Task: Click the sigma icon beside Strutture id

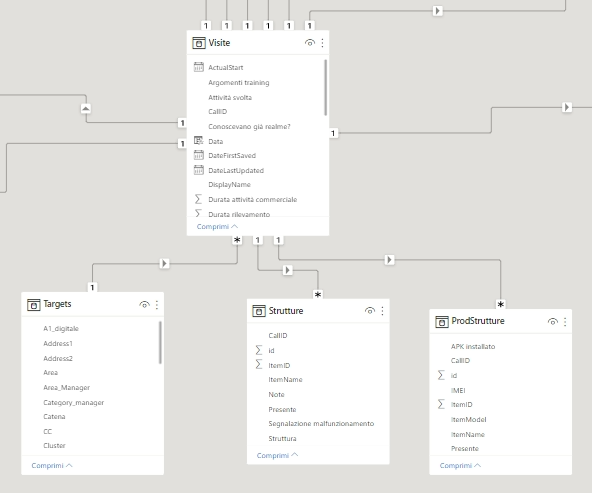Action: click(259, 350)
